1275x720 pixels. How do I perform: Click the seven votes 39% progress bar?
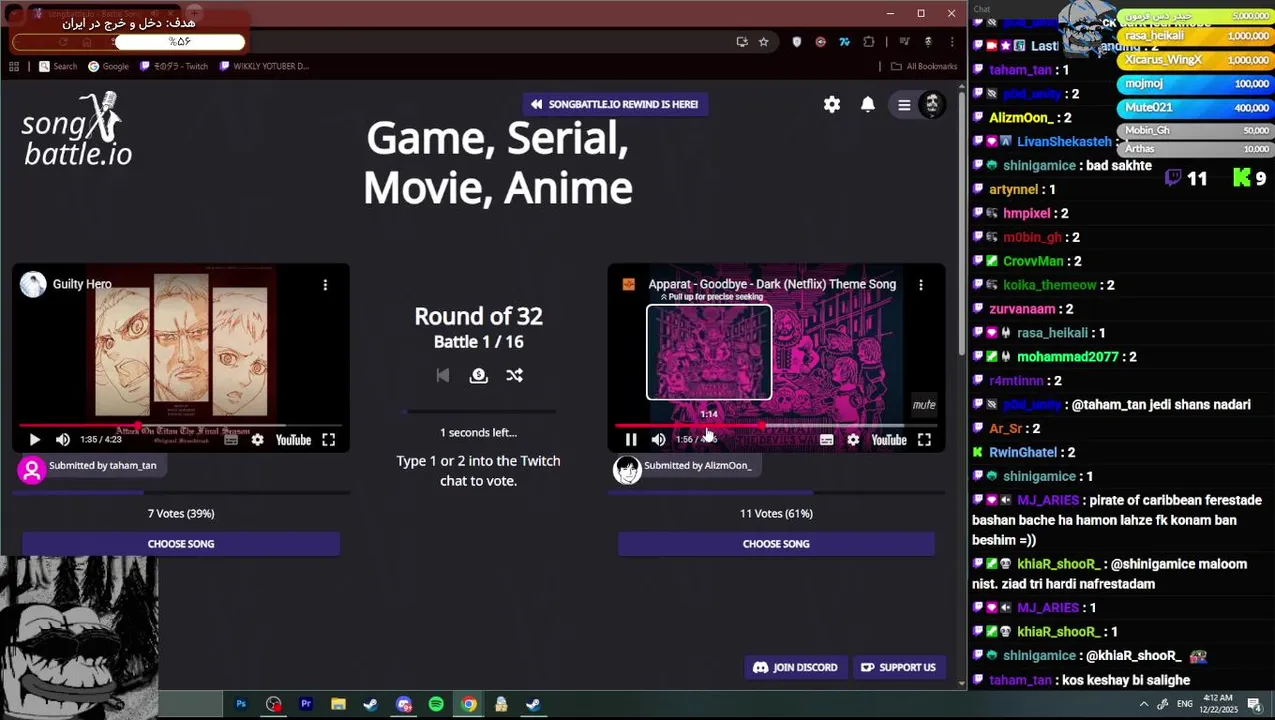pyautogui.click(x=181, y=493)
